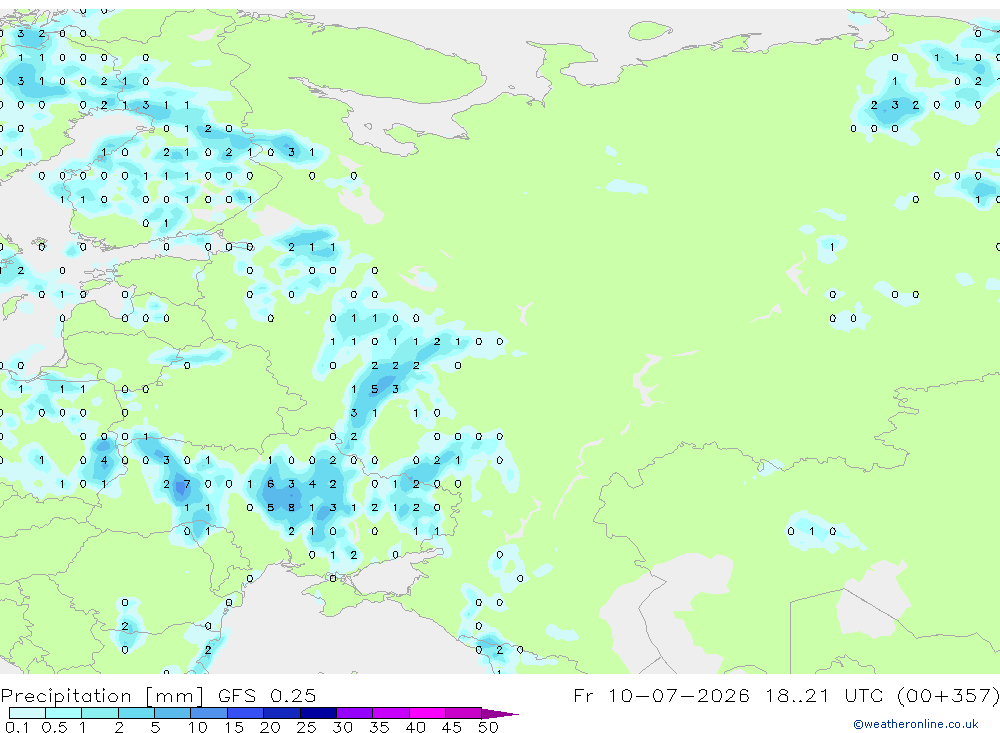
Task: Click the '7' precipitation value on map
Action: pyautogui.click(x=187, y=484)
